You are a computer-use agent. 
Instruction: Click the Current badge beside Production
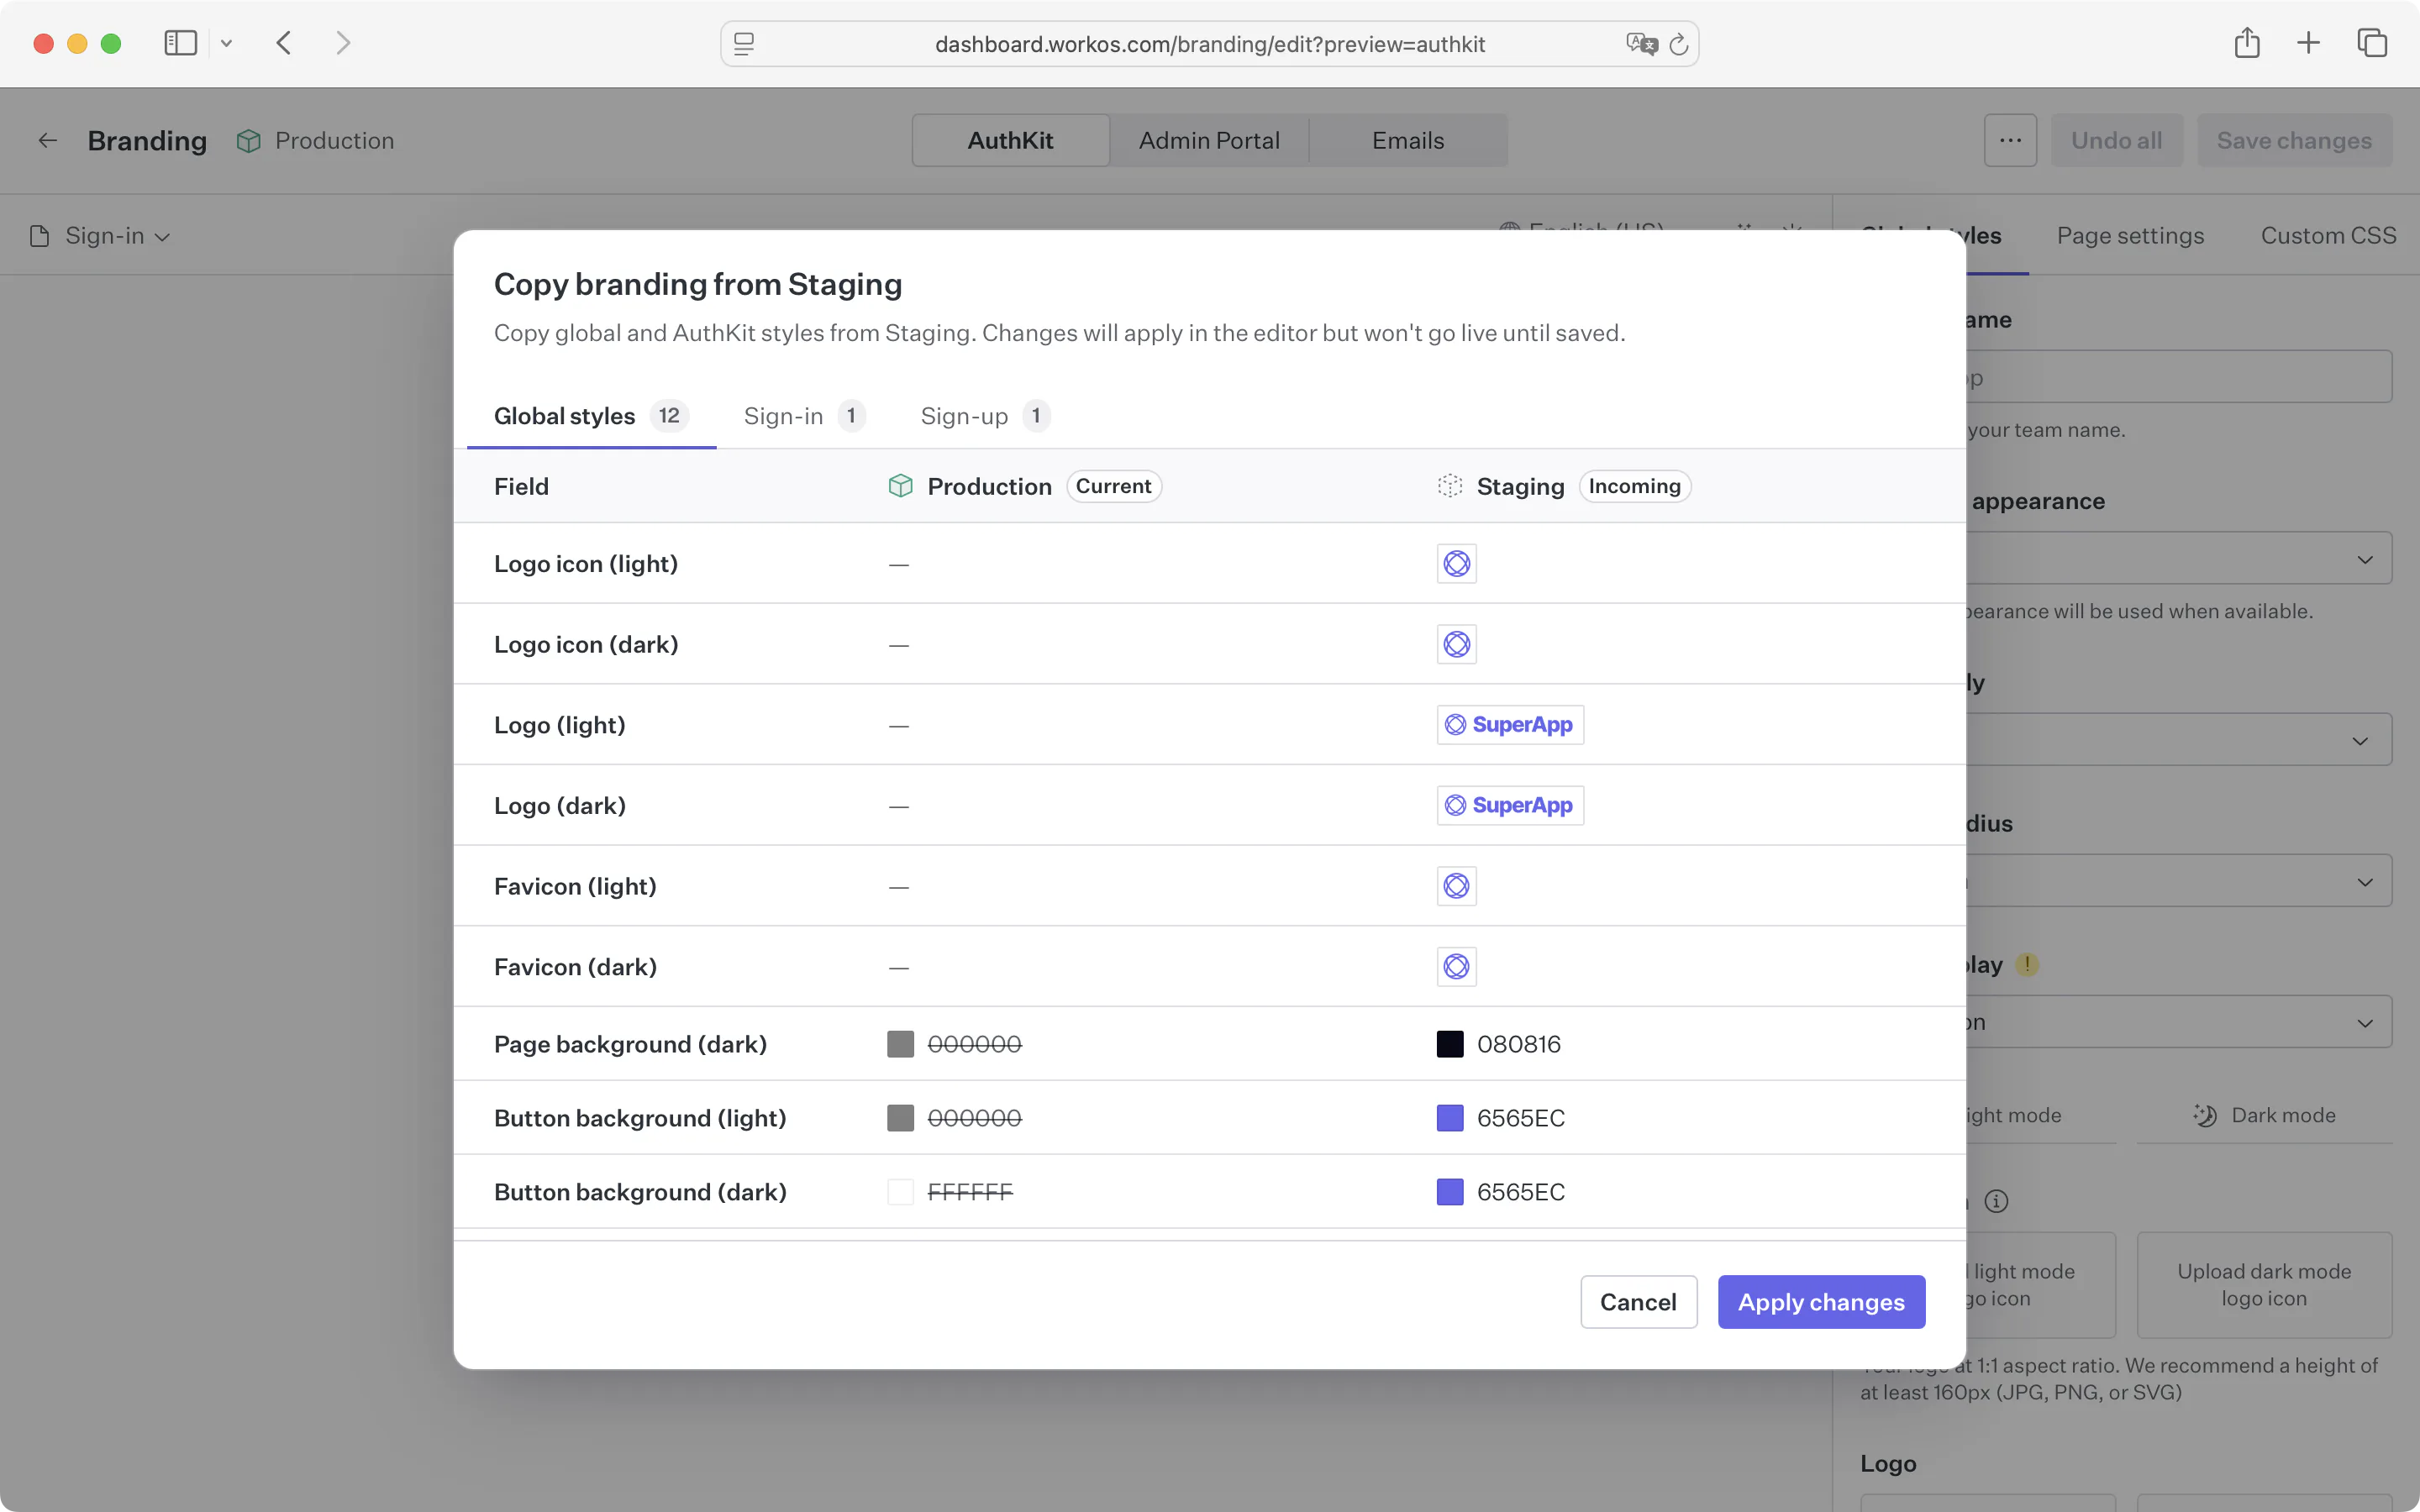1113,486
